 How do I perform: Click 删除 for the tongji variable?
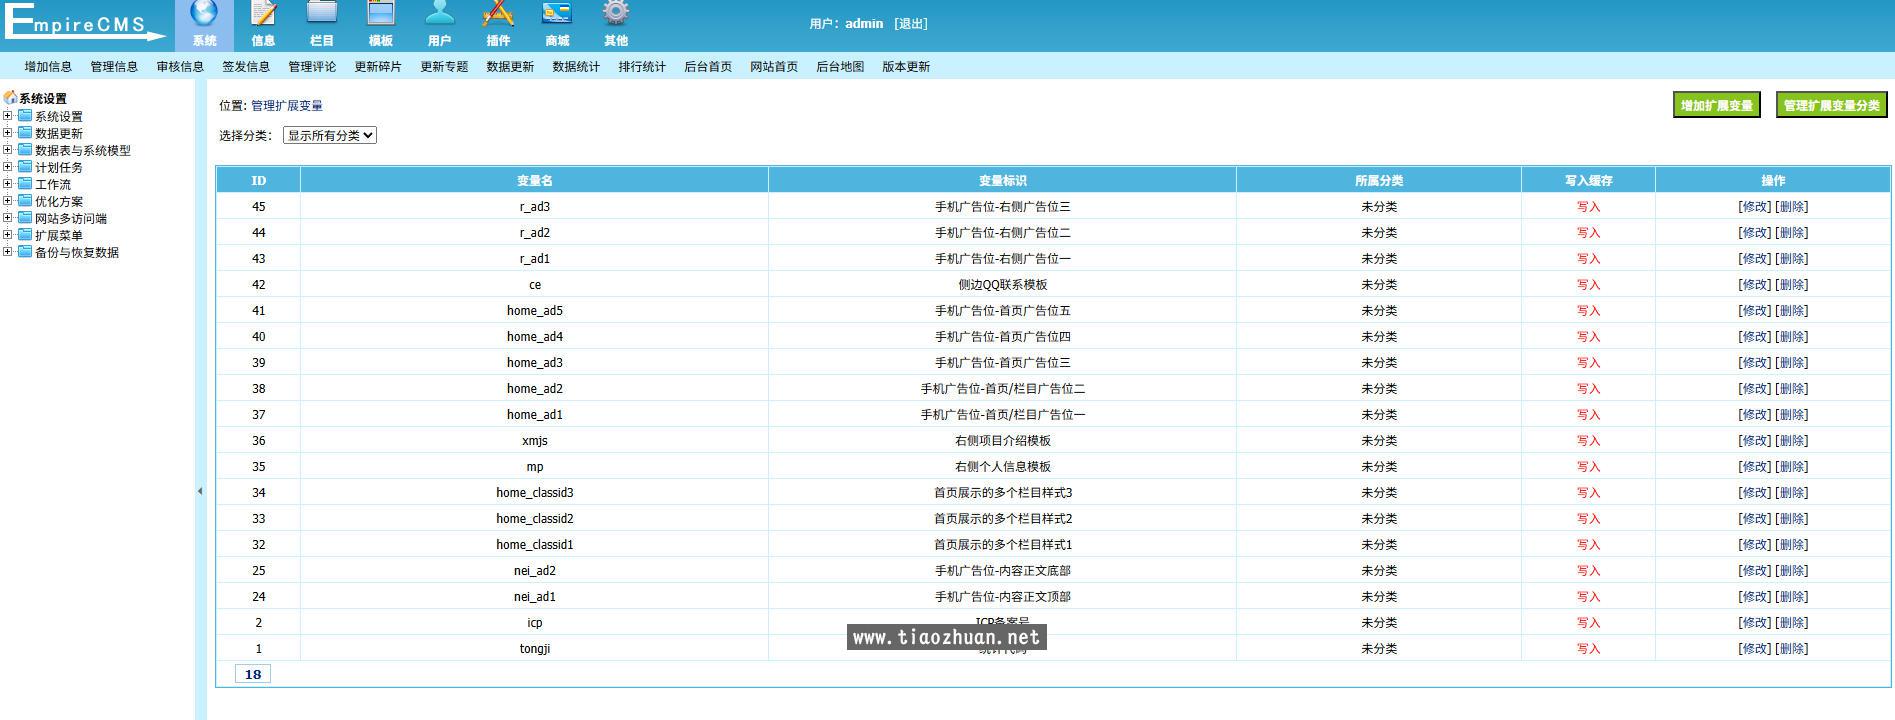tap(1791, 649)
